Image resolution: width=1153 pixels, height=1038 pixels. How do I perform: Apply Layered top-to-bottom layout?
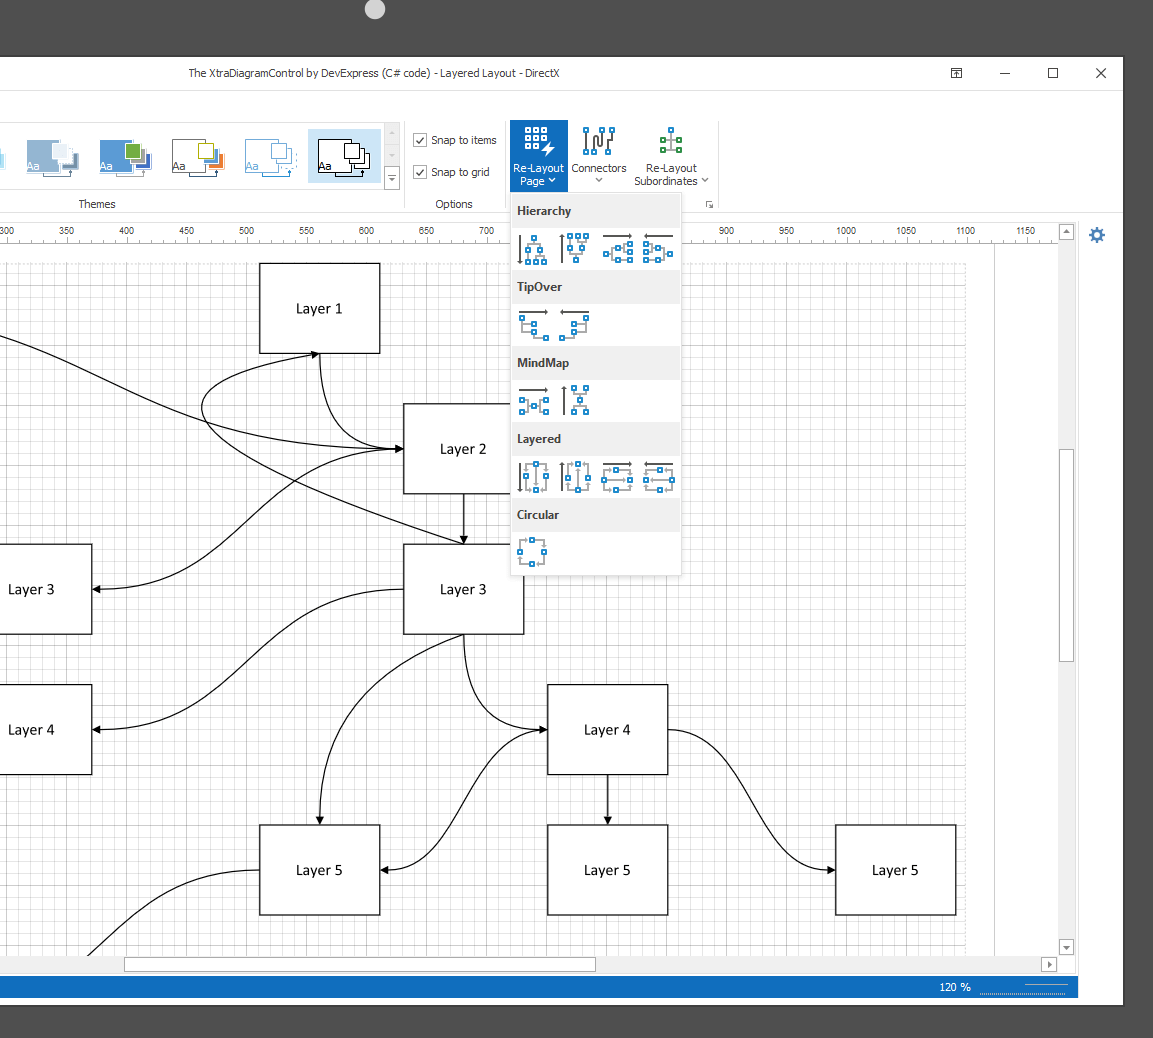pos(532,478)
